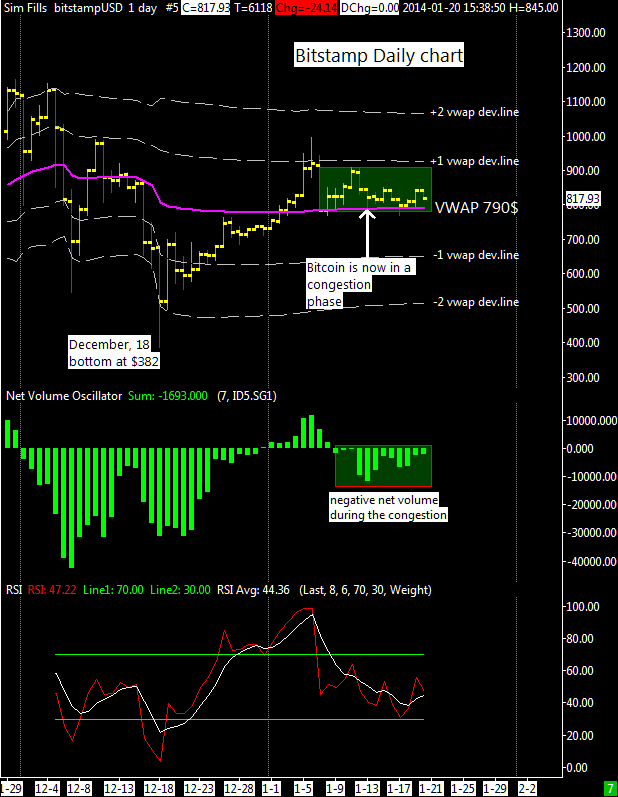Image resolution: width=618 pixels, height=797 pixels.
Task: Select the 'Bitstamp Daily chart' title label
Action: click(x=379, y=56)
